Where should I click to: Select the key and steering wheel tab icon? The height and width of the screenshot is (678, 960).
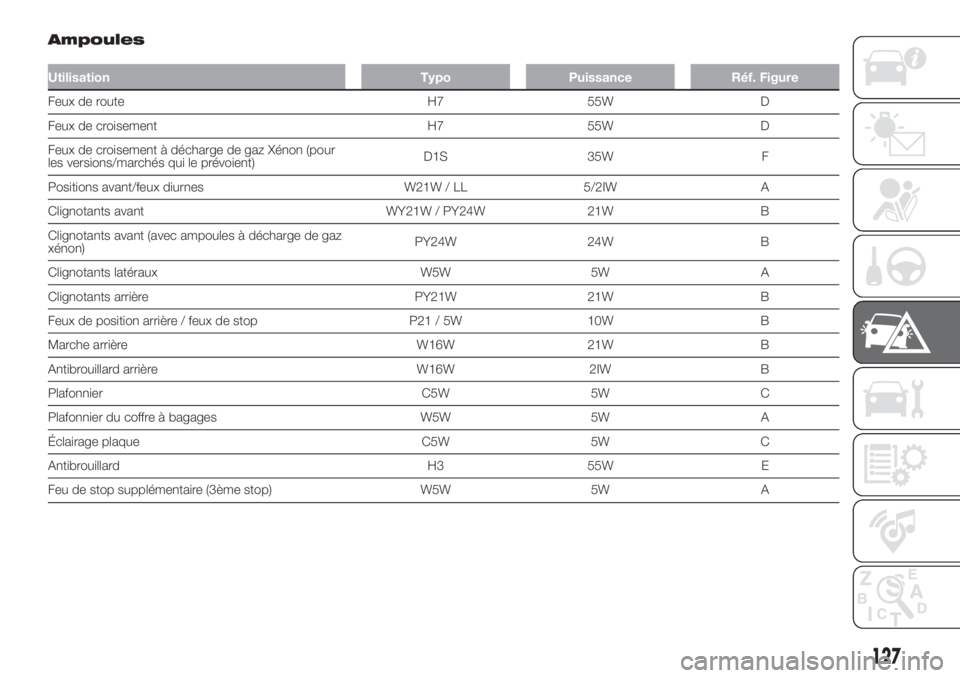coord(906,266)
